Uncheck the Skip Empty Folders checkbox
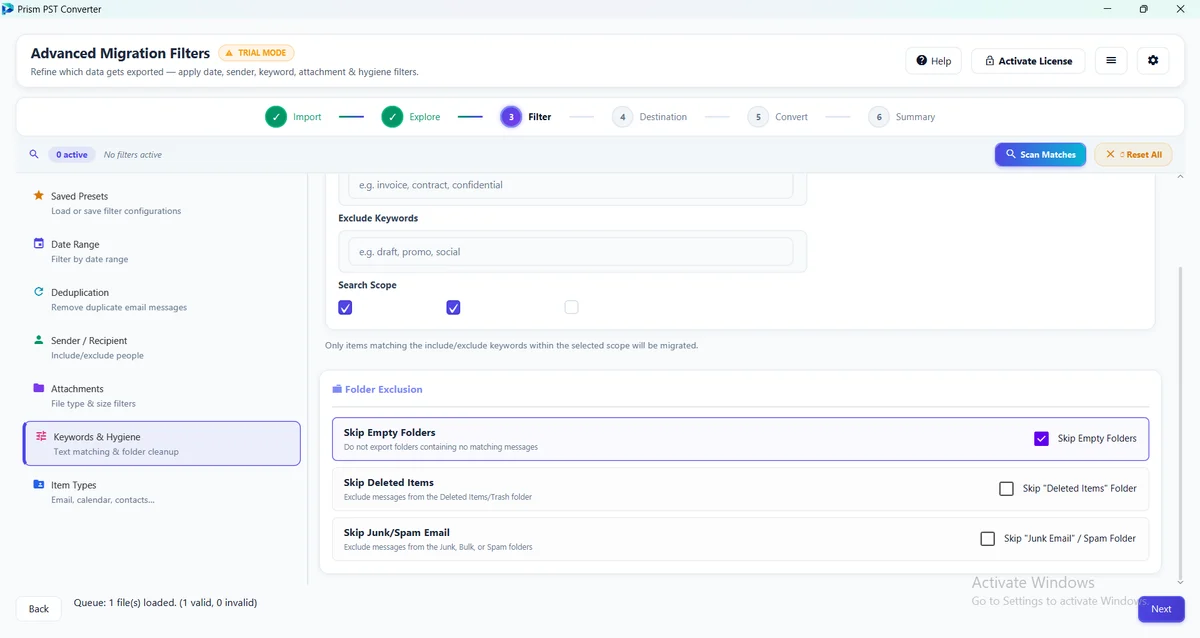The width and height of the screenshot is (1200, 638). (1041, 438)
